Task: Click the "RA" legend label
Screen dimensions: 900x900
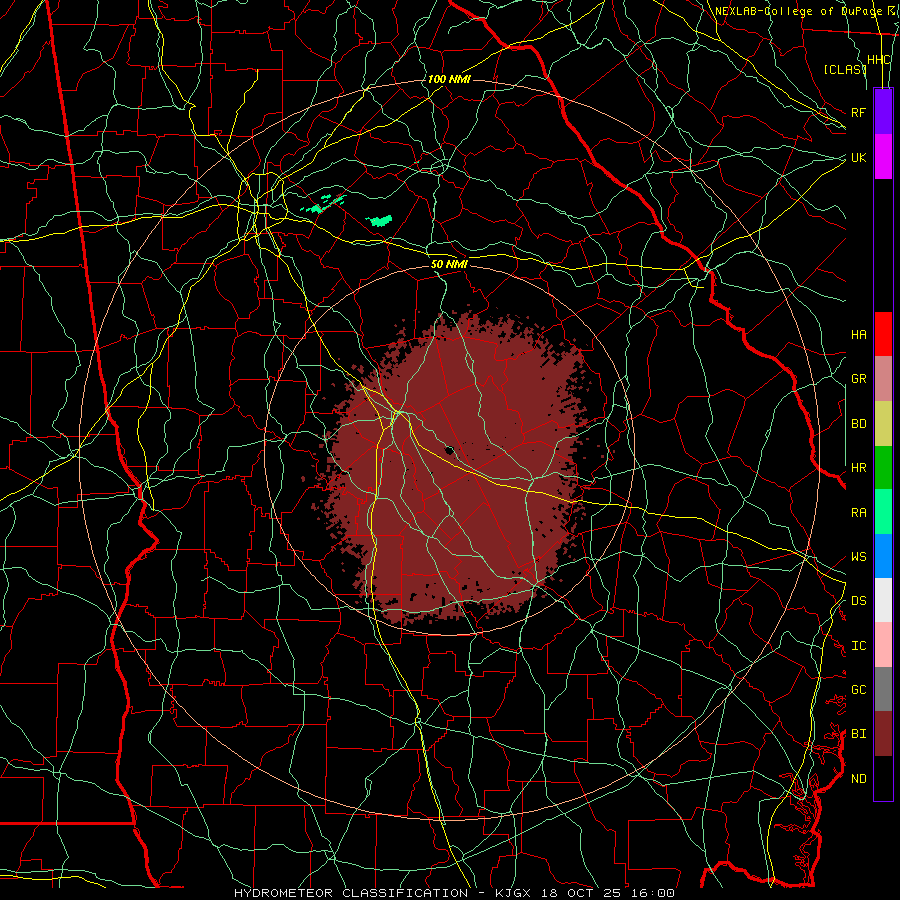Action: pyautogui.click(x=858, y=513)
